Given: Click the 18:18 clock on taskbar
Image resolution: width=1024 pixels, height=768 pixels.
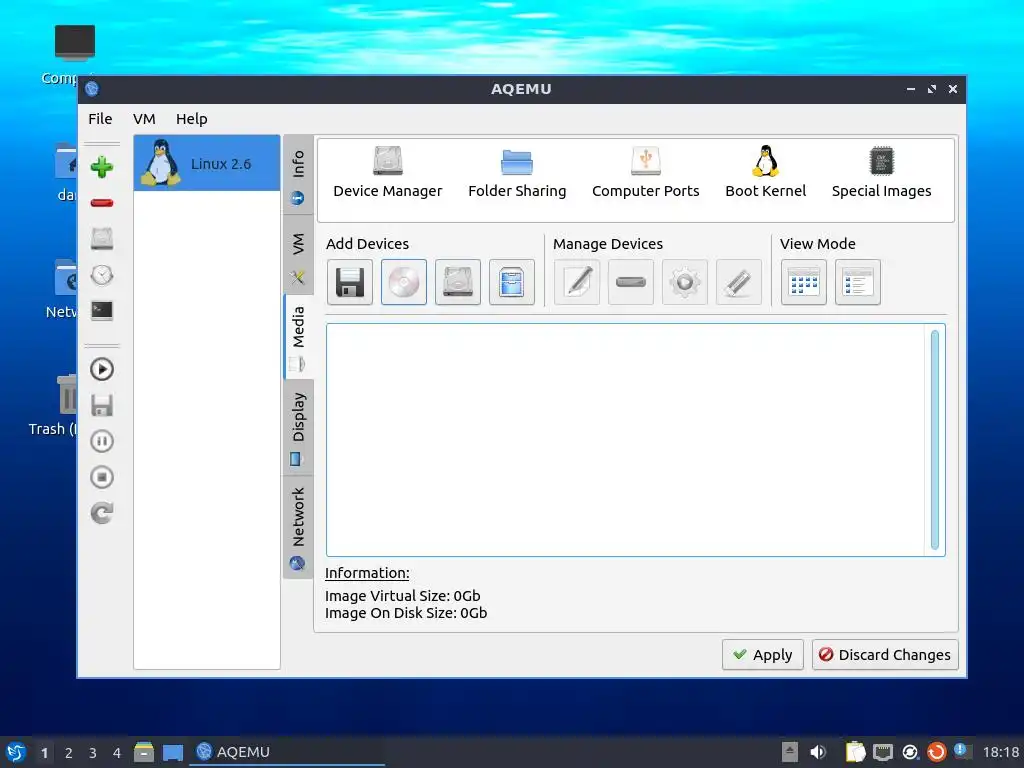Looking at the screenshot, I should 1000,752.
